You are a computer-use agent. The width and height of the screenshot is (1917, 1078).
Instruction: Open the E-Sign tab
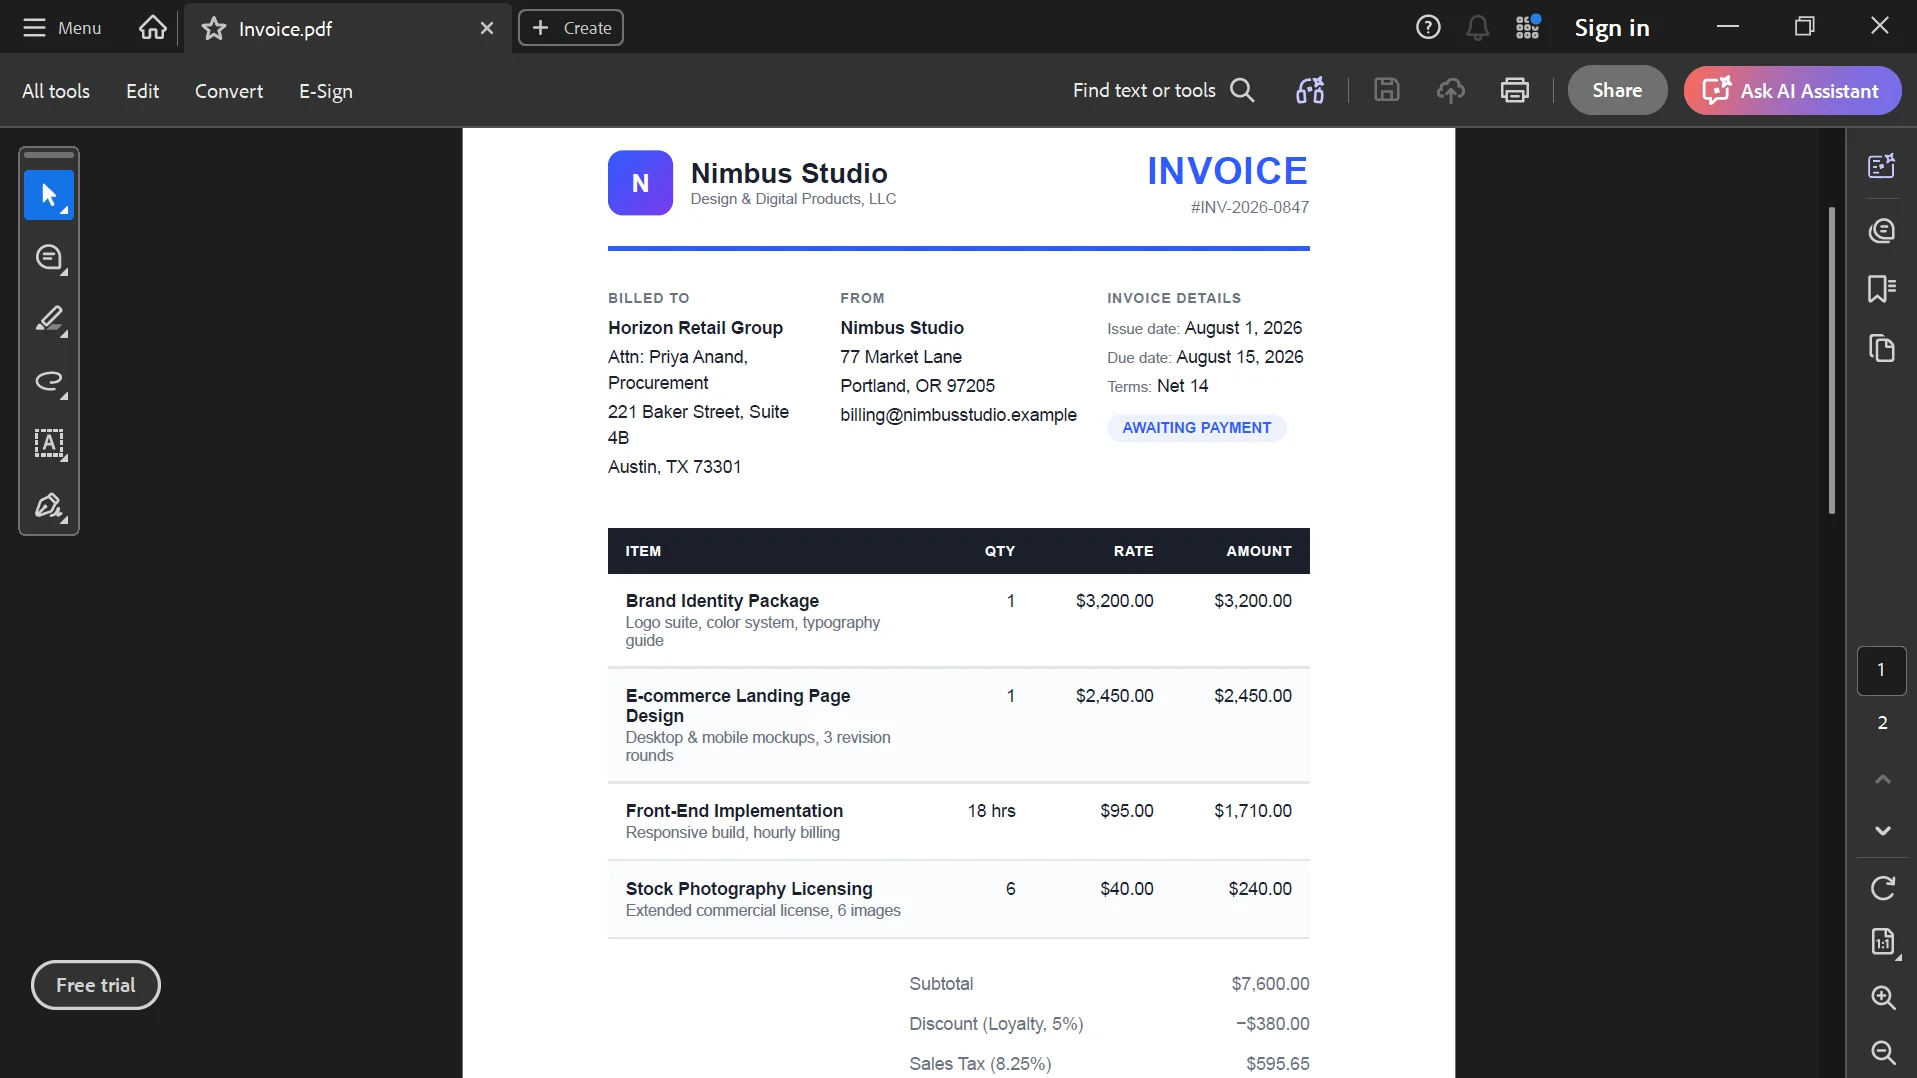[326, 91]
